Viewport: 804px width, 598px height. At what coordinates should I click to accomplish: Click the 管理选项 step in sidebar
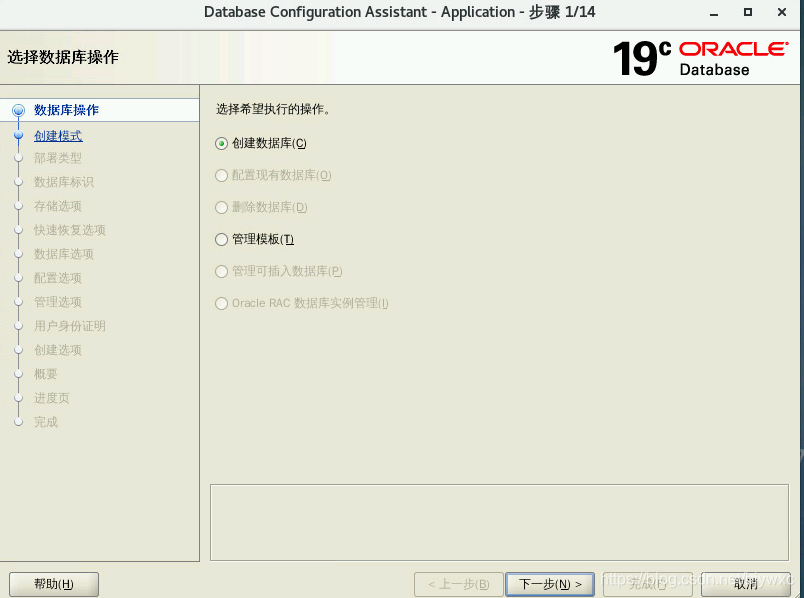[x=57, y=302]
